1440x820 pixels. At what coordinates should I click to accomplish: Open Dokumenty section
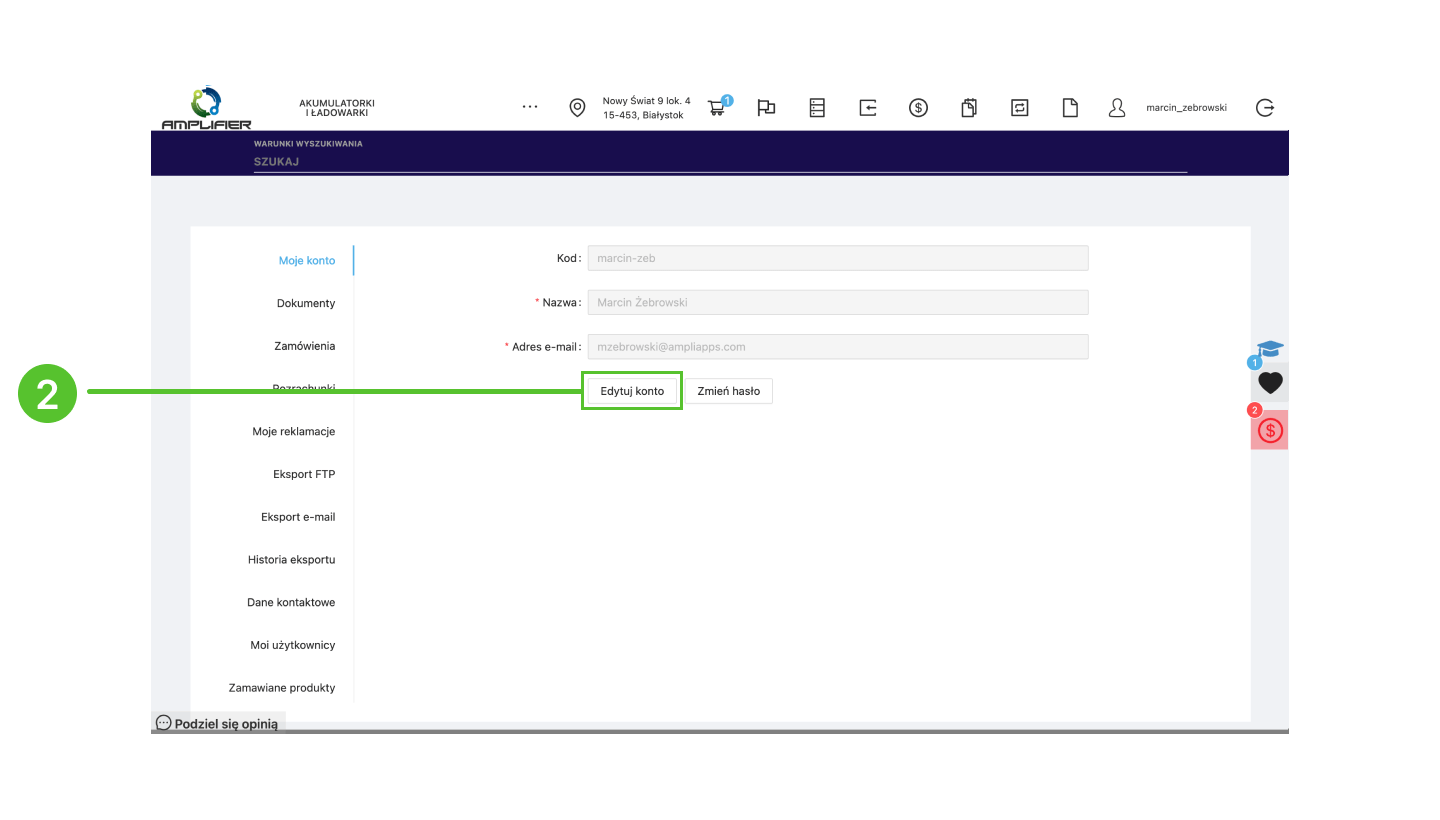click(306, 303)
